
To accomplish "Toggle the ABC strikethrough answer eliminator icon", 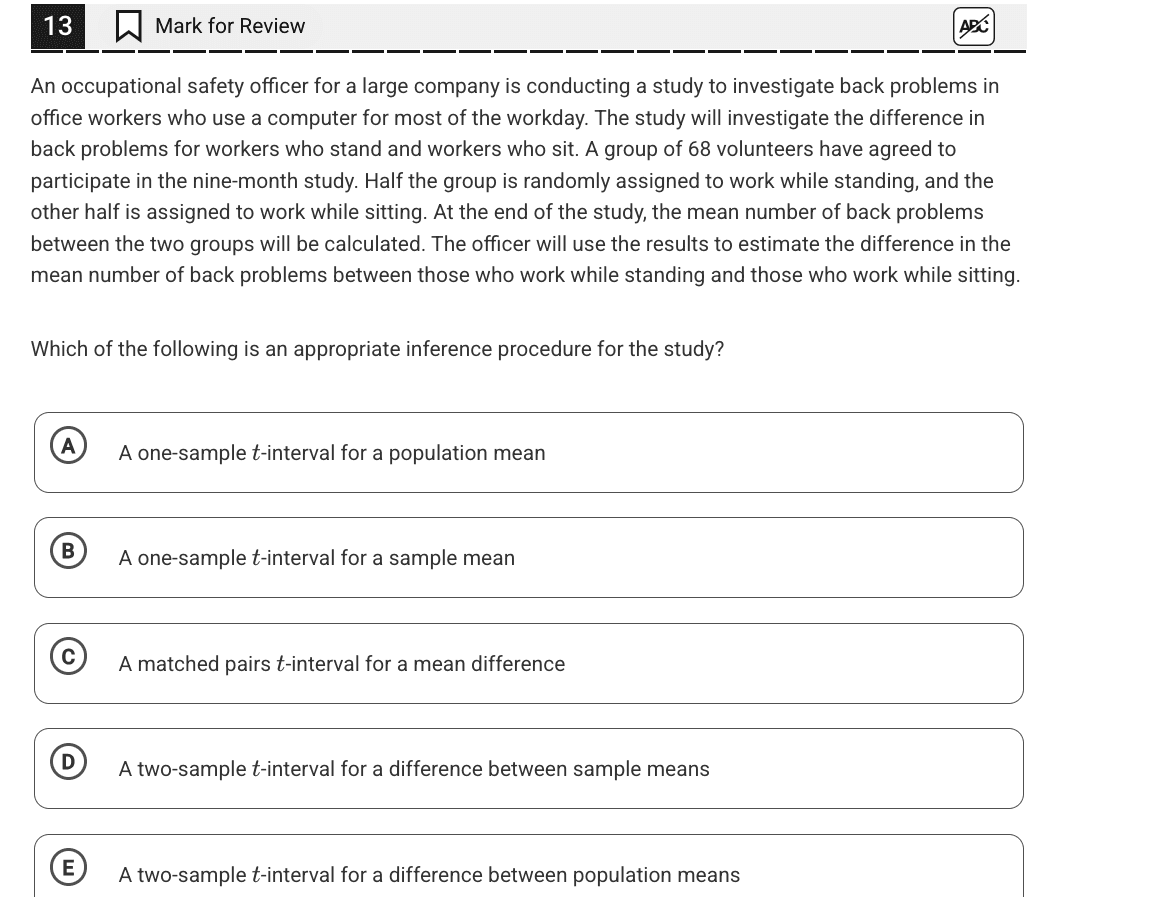I will tap(973, 27).
